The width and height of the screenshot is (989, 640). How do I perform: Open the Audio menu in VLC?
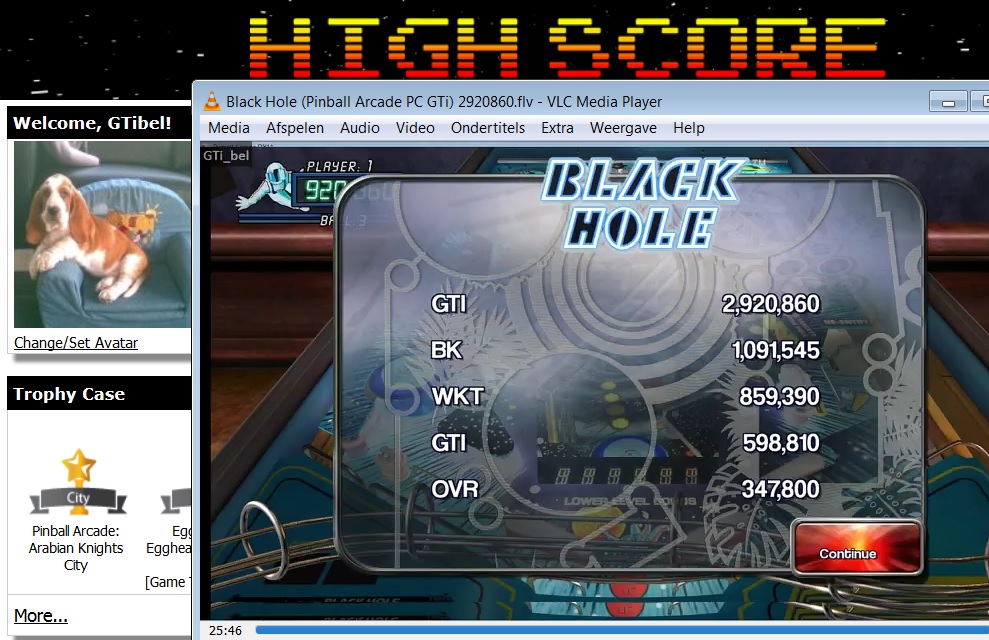360,128
